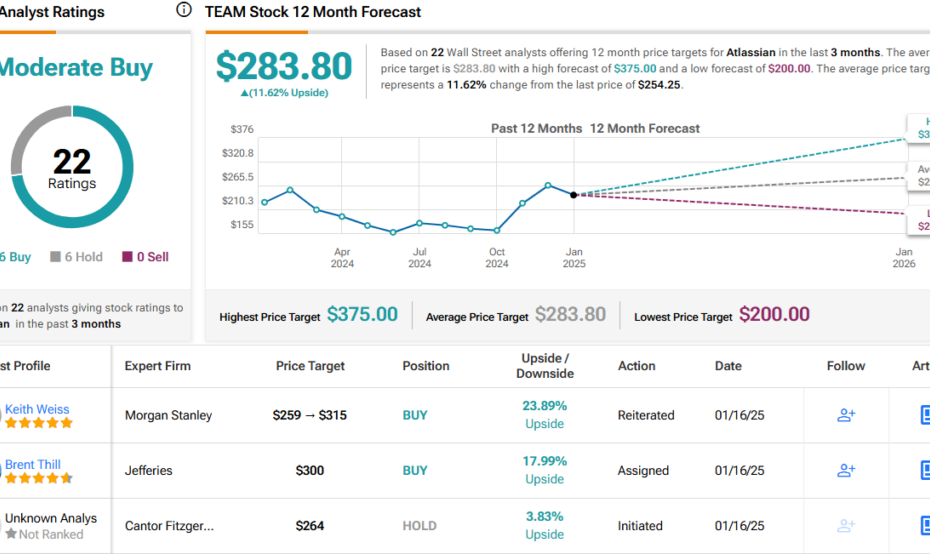The height and width of the screenshot is (554, 930).
Task: Click the $264 price target cell
Action: point(310,526)
